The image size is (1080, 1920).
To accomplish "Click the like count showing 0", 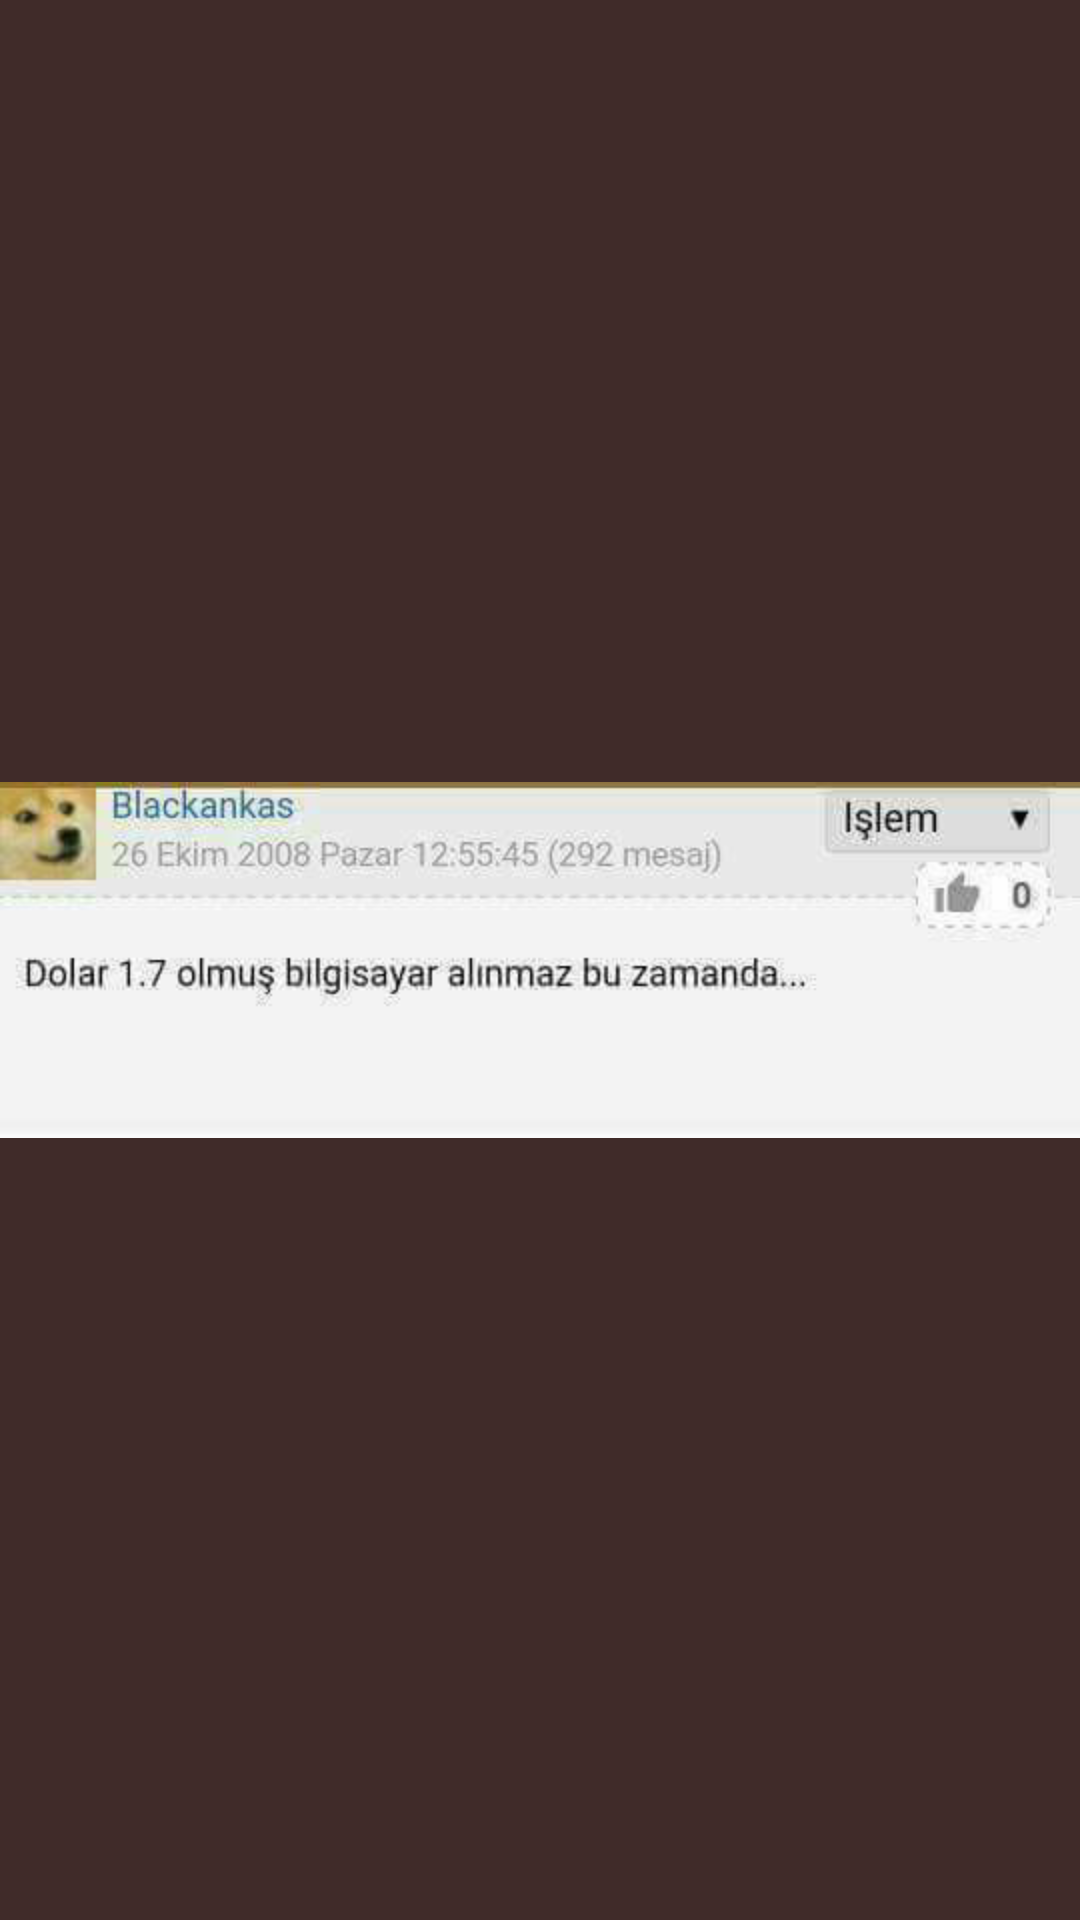I will pyautogui.click(x=1021, y=895).
